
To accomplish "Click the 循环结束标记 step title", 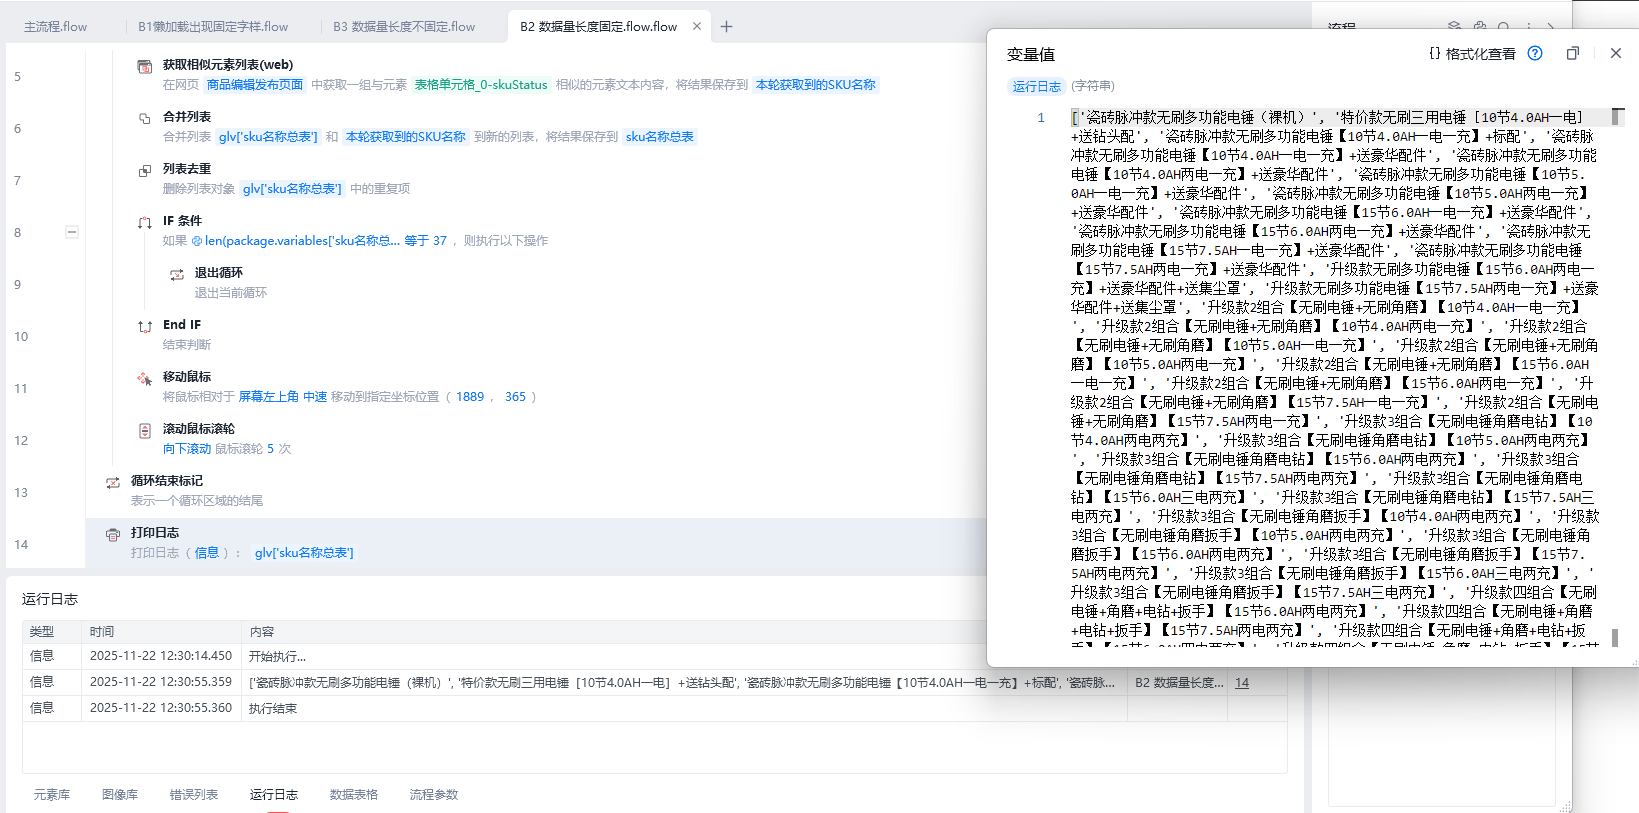I will pos(167,481).
